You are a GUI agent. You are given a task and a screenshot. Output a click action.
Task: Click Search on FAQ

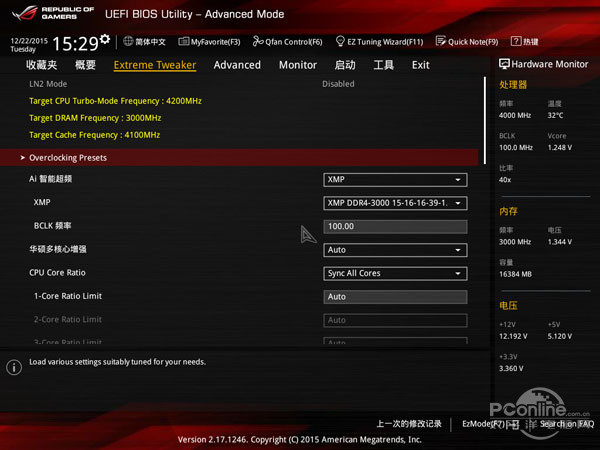coord(567,424)
